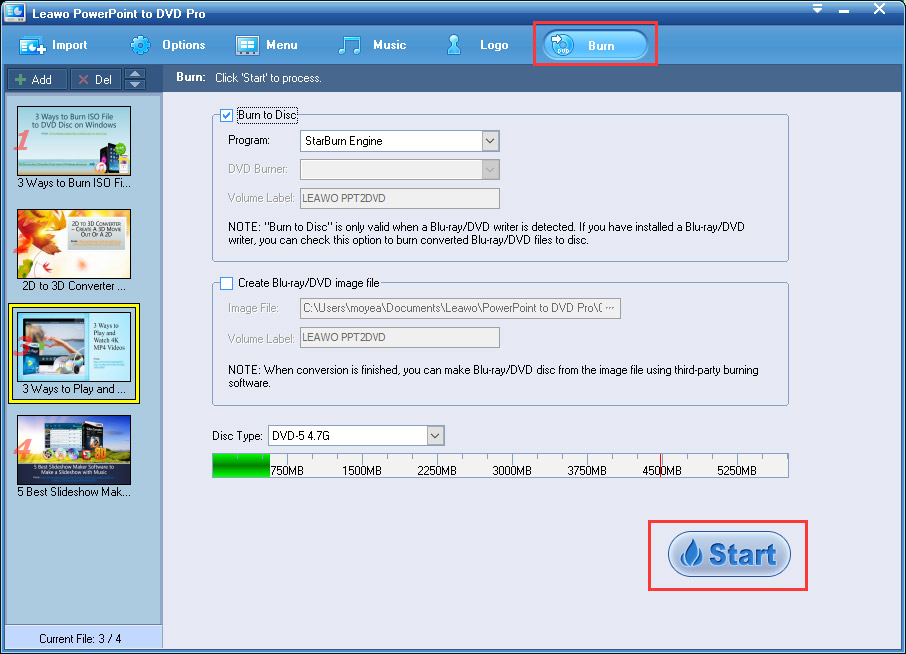This screenshot has width=906, height=654.
Task: Switch to the Burn tab
Action: (595, 46)
